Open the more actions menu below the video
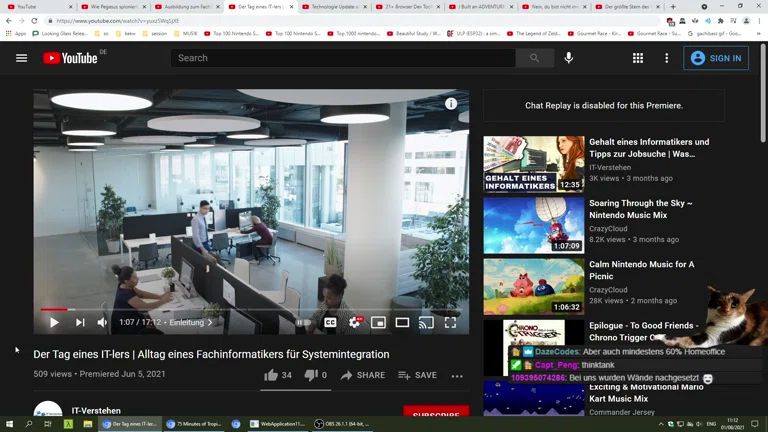 pos(457,376)
